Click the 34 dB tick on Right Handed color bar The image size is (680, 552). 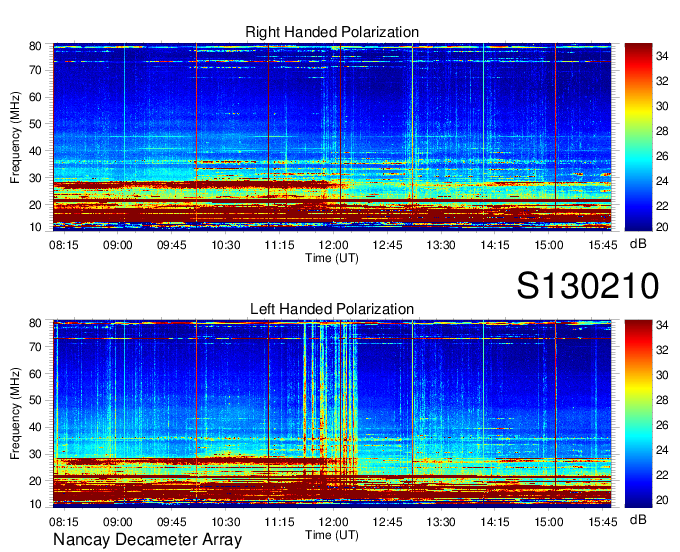coord(662,56)
